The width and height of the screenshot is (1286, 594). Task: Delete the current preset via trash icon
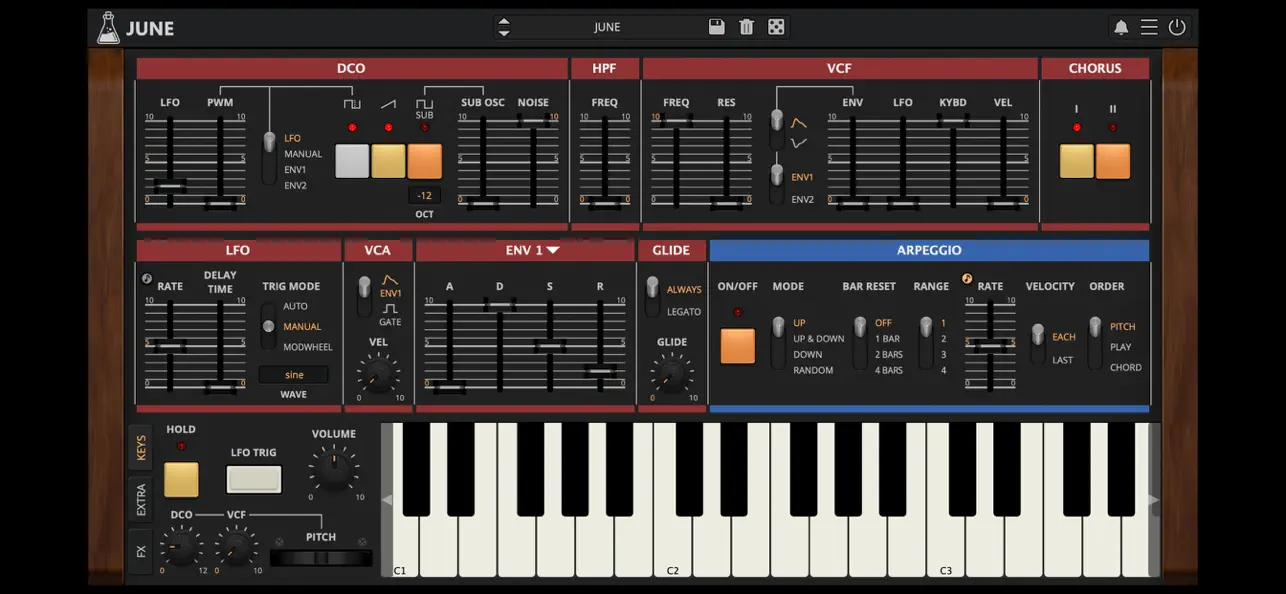[x=746, y=27]
